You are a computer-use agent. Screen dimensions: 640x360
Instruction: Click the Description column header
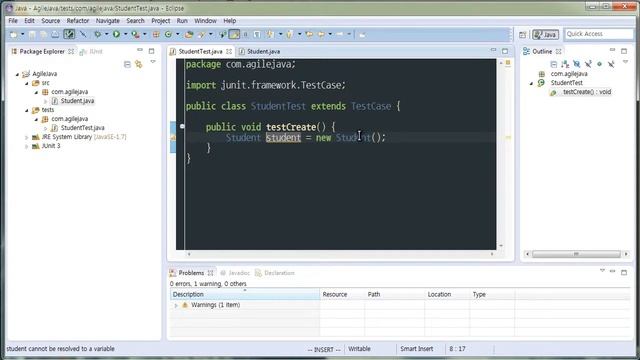pyautogui.click(x=245, y=294)
